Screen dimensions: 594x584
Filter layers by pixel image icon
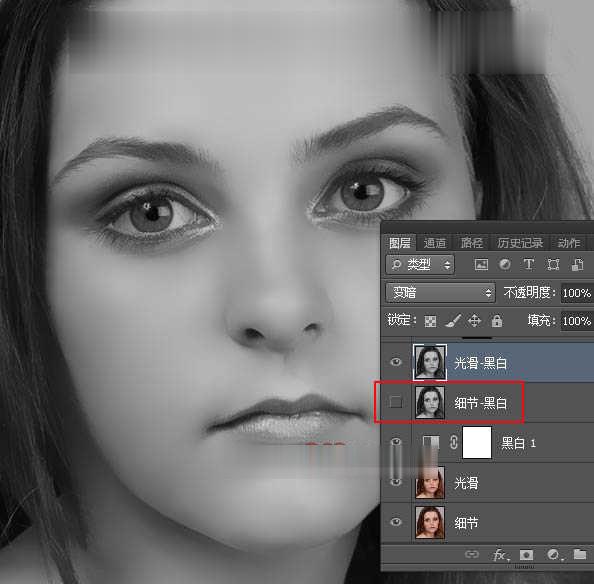click(x=481, y=265)
